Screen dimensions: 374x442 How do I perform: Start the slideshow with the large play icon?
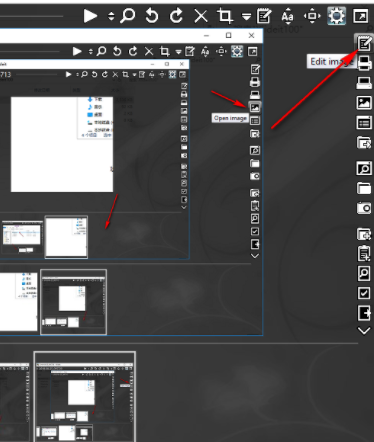click(x=90, y=16)
